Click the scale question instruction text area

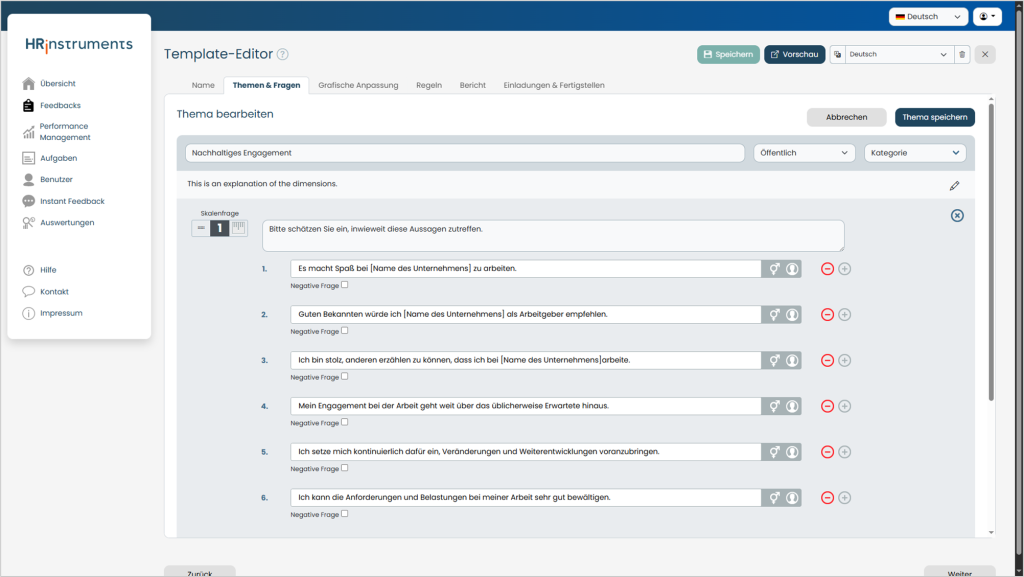(x=553, y=236)
